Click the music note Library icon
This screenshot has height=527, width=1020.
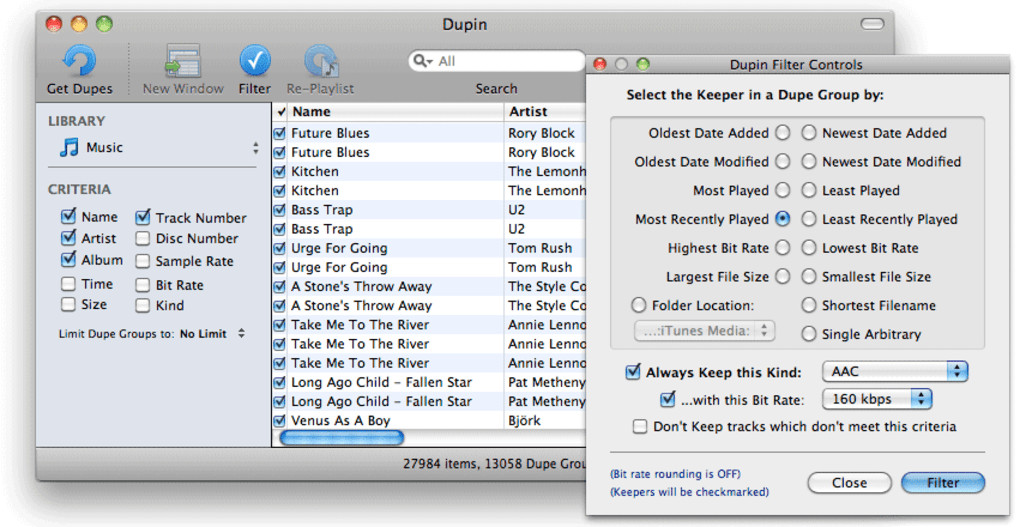click(69, 148)
